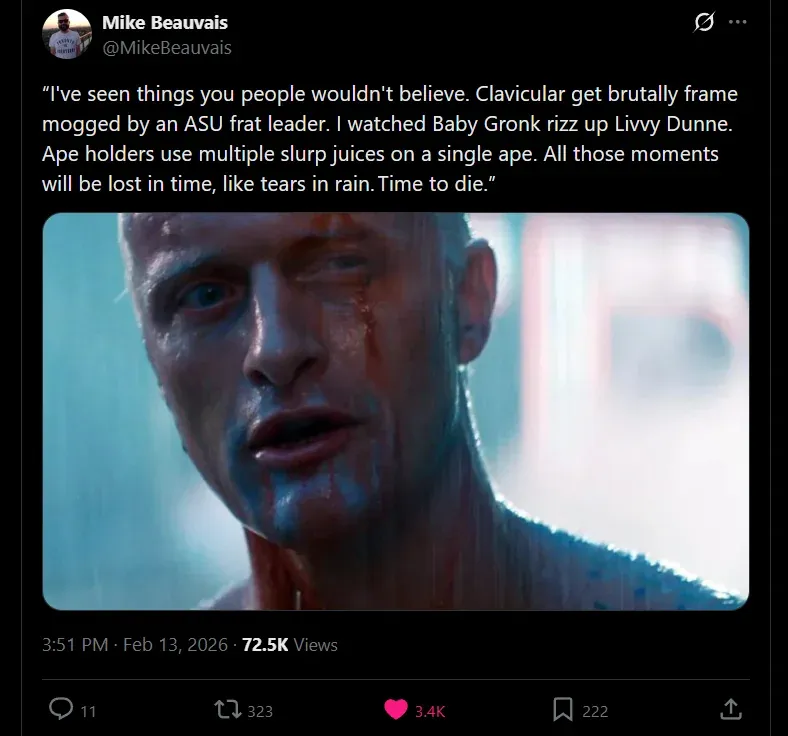Click the reply speech bubble icon

click(x=61, y=709)
